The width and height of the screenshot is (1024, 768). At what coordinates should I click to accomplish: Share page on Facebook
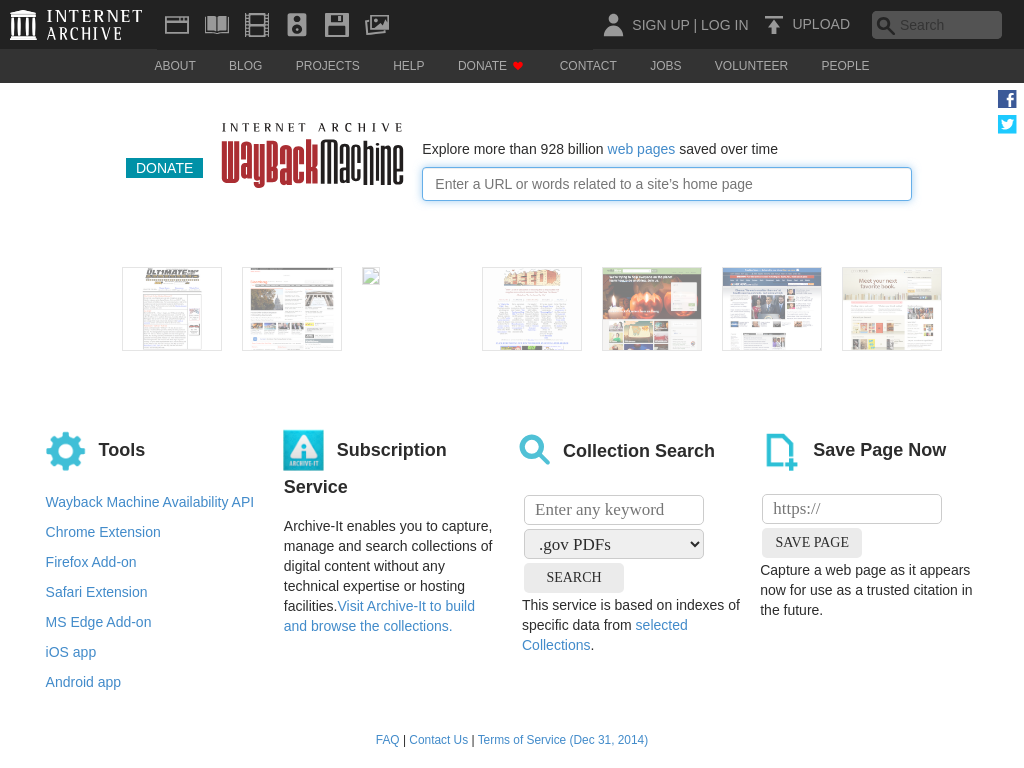(x=1007, y=99)
